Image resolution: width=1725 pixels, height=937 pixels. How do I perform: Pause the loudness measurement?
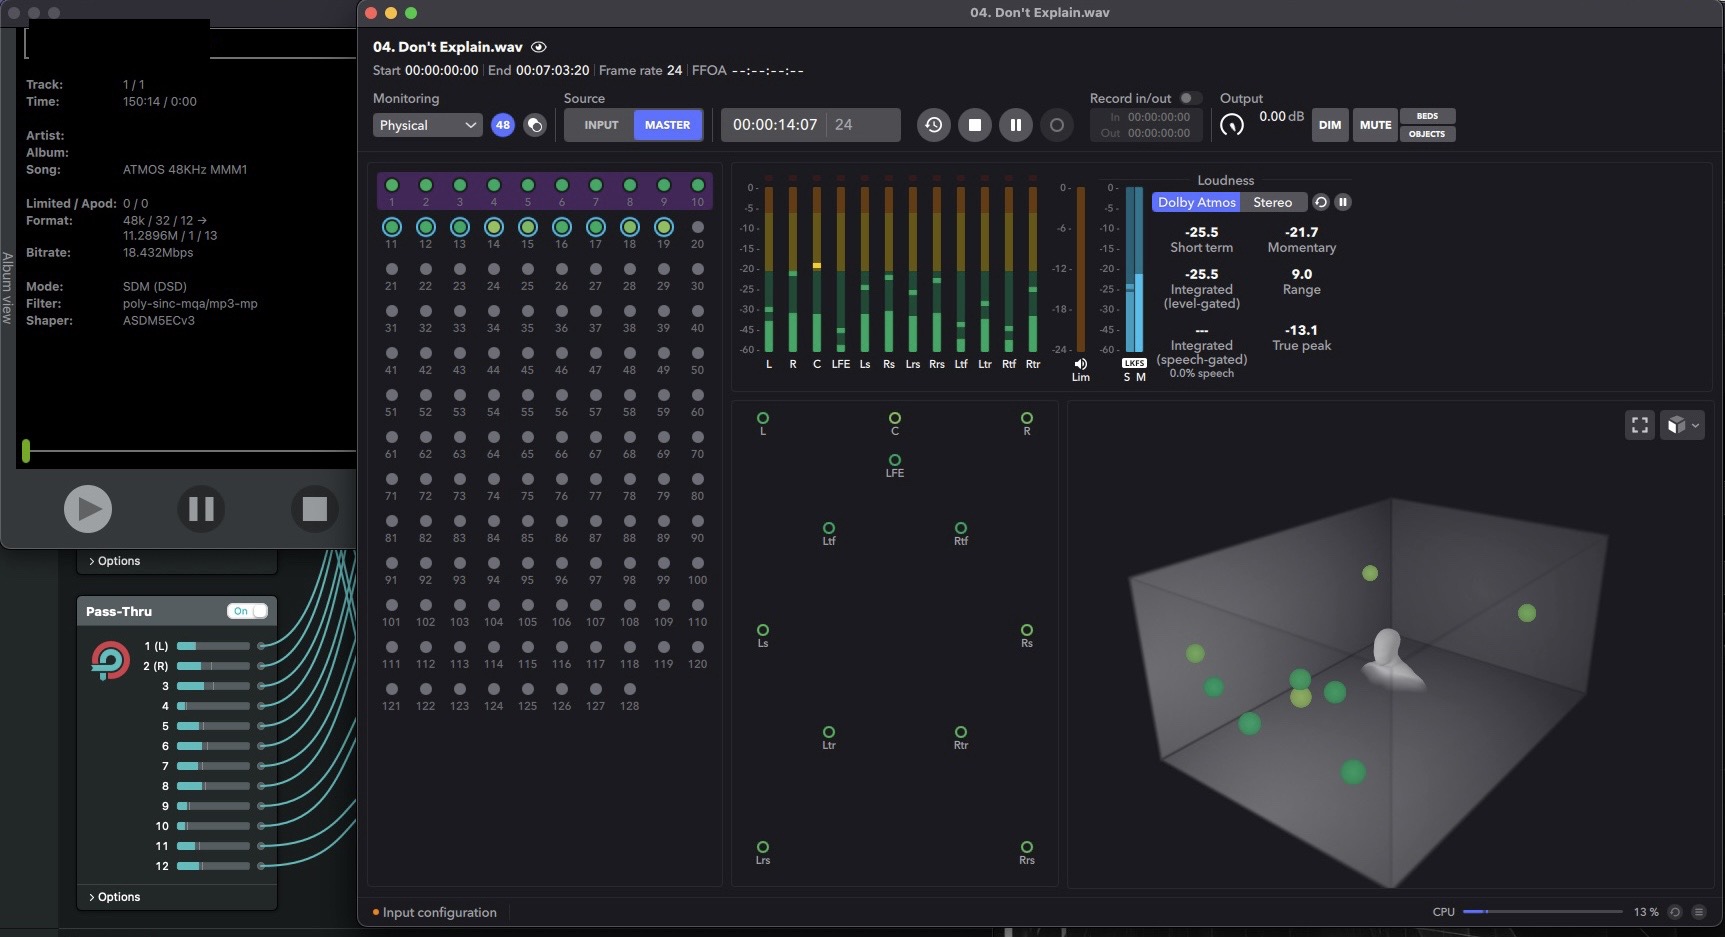click(x=1343, y=202)
